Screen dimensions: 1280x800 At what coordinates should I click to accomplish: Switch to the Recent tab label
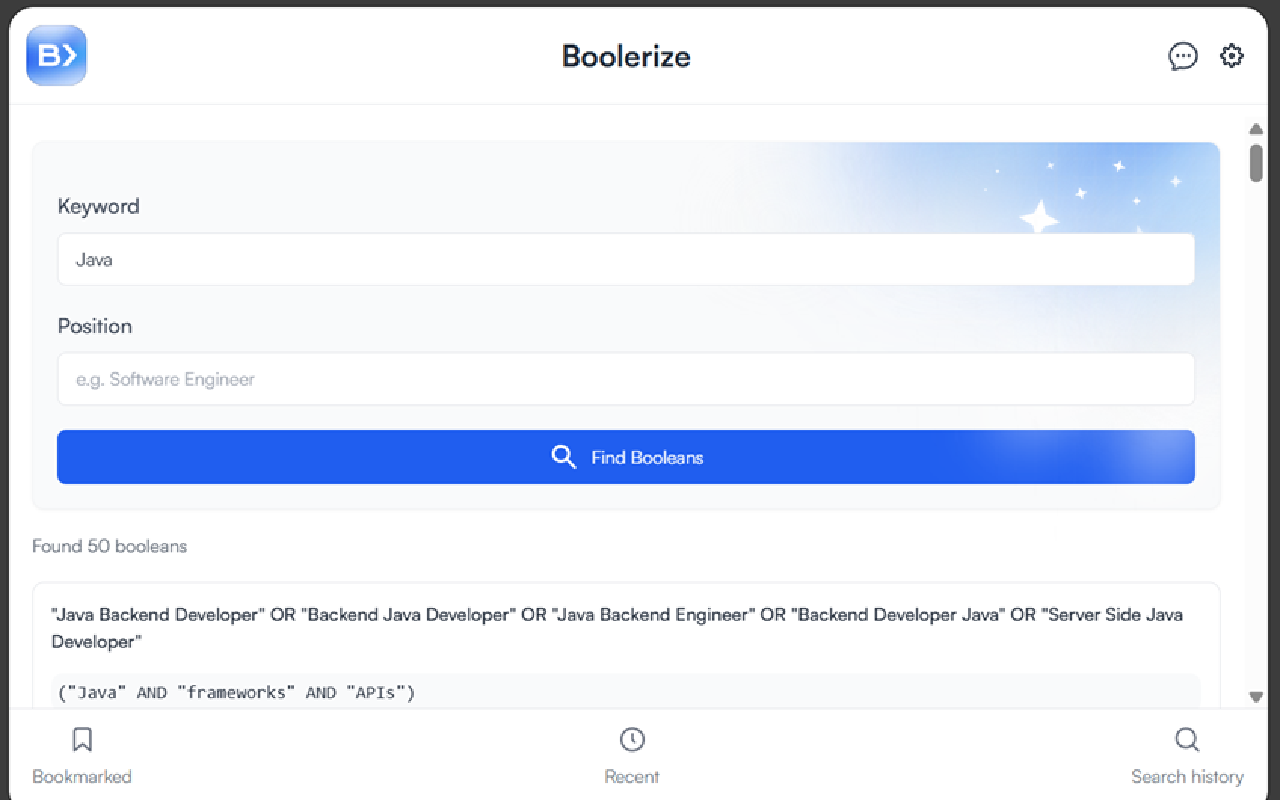(x=632, y=777)
